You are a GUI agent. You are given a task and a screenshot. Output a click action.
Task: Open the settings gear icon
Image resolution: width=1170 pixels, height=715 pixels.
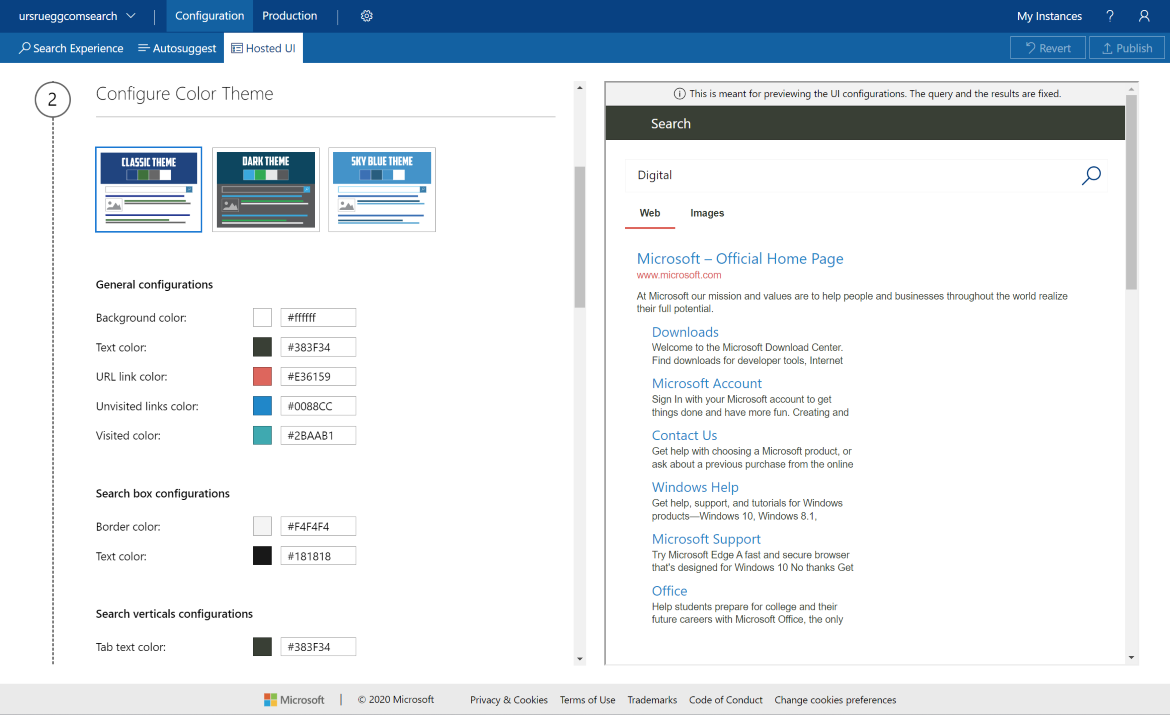pyautogui.click(x=366, y=16)
